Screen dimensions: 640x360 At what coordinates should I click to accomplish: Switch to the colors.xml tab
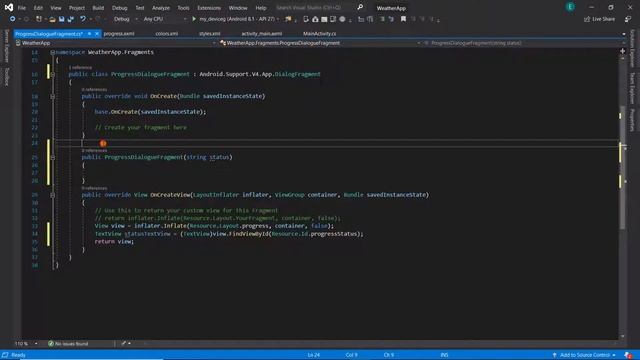click(x=167, y=33)
